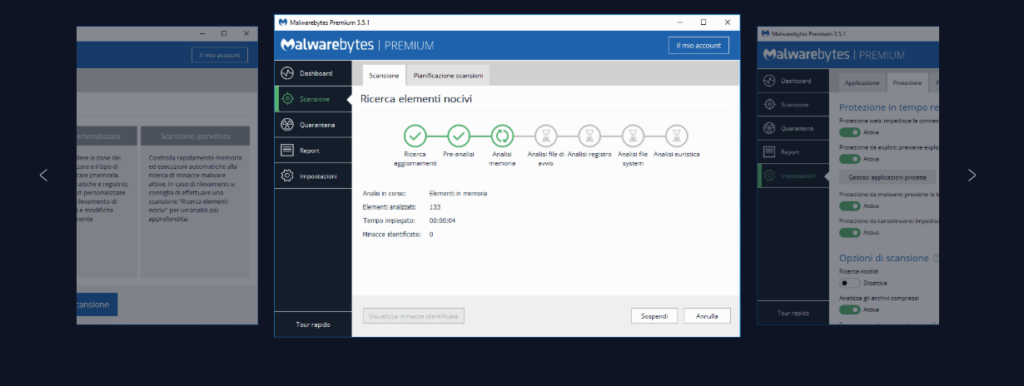Click the Scansione iperveloce description text in the left window
The height and width of the screenshot is (386, 1024).
196,189
